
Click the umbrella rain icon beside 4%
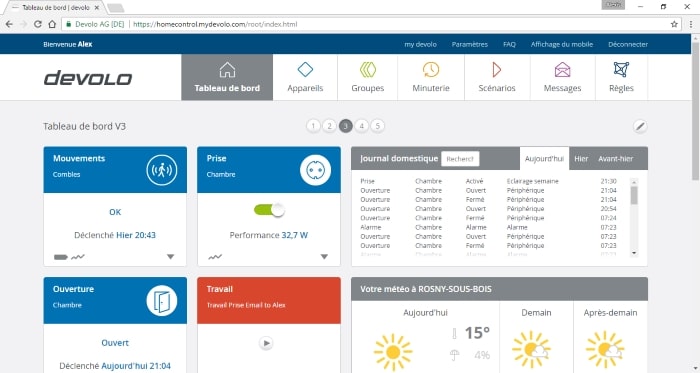[454, 355]
